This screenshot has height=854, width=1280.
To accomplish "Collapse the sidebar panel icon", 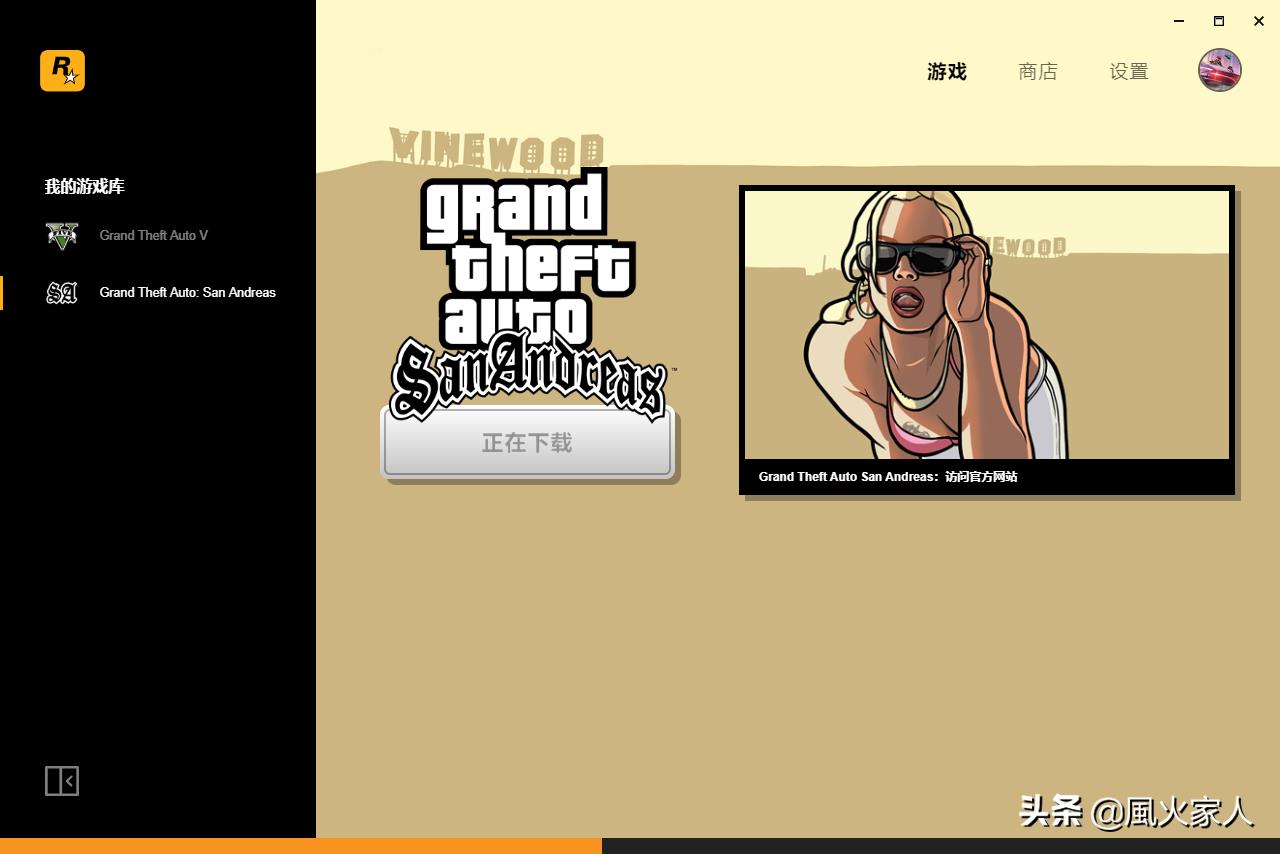I will tap(62, 781).
